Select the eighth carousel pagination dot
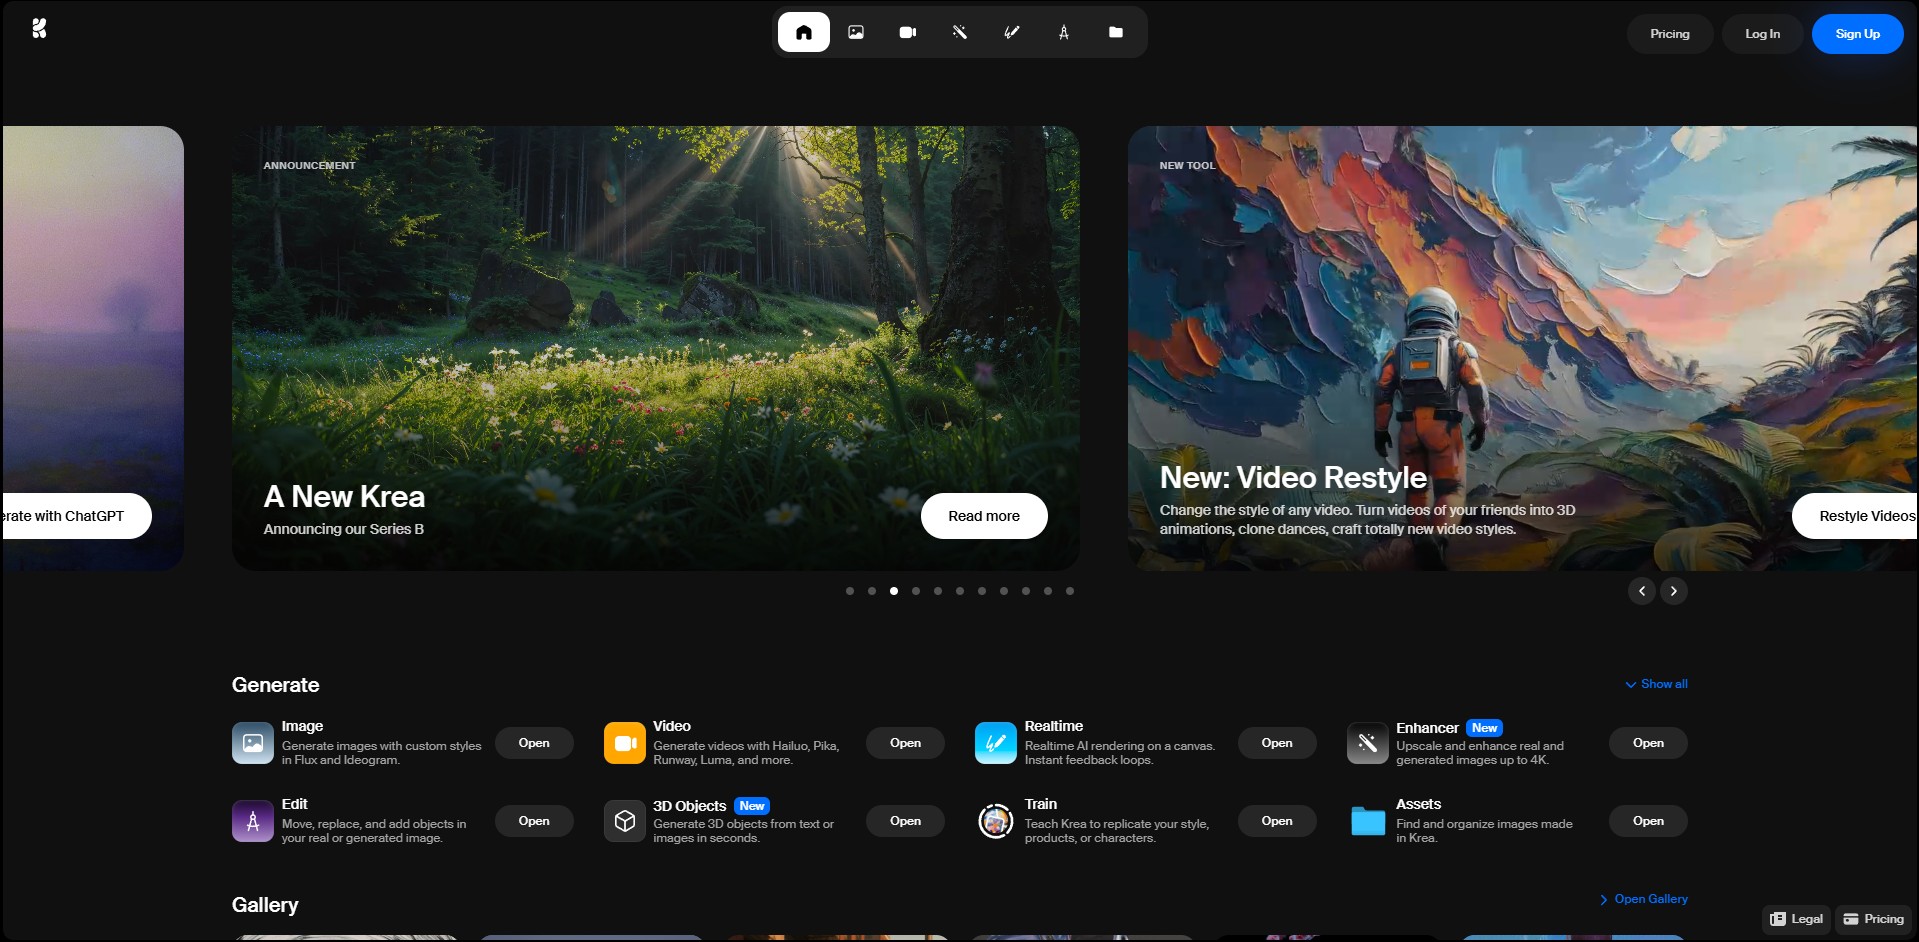 pyautogui.click(x=1004, y=591)
